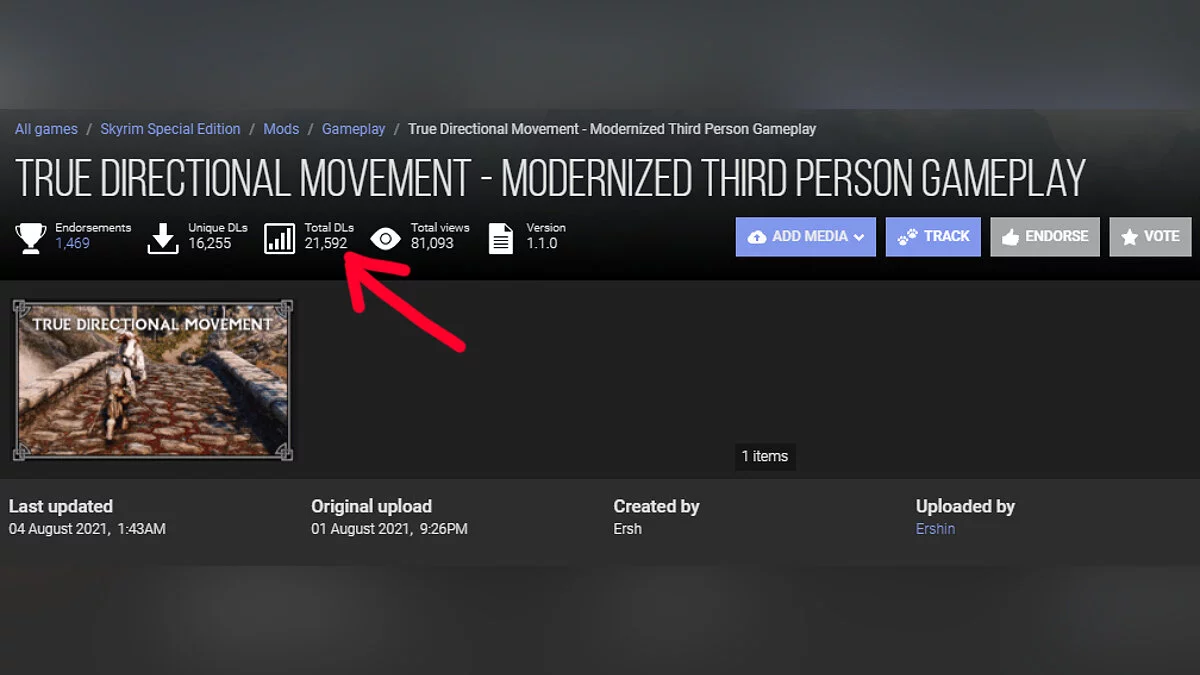This screenshot has width=1200, height=675.
Task: Click the Endorsements trophy icon
Action: tap(31, 238)
